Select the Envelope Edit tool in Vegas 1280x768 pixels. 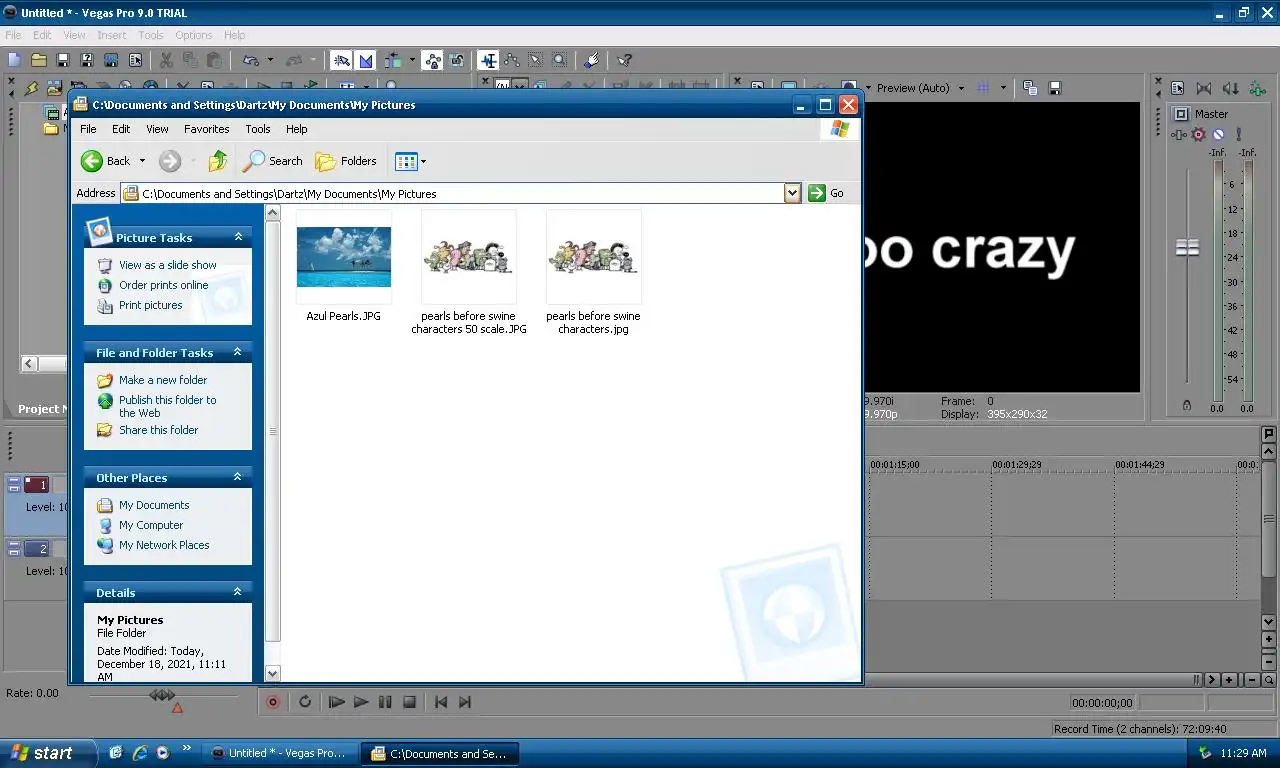[512, 60]
